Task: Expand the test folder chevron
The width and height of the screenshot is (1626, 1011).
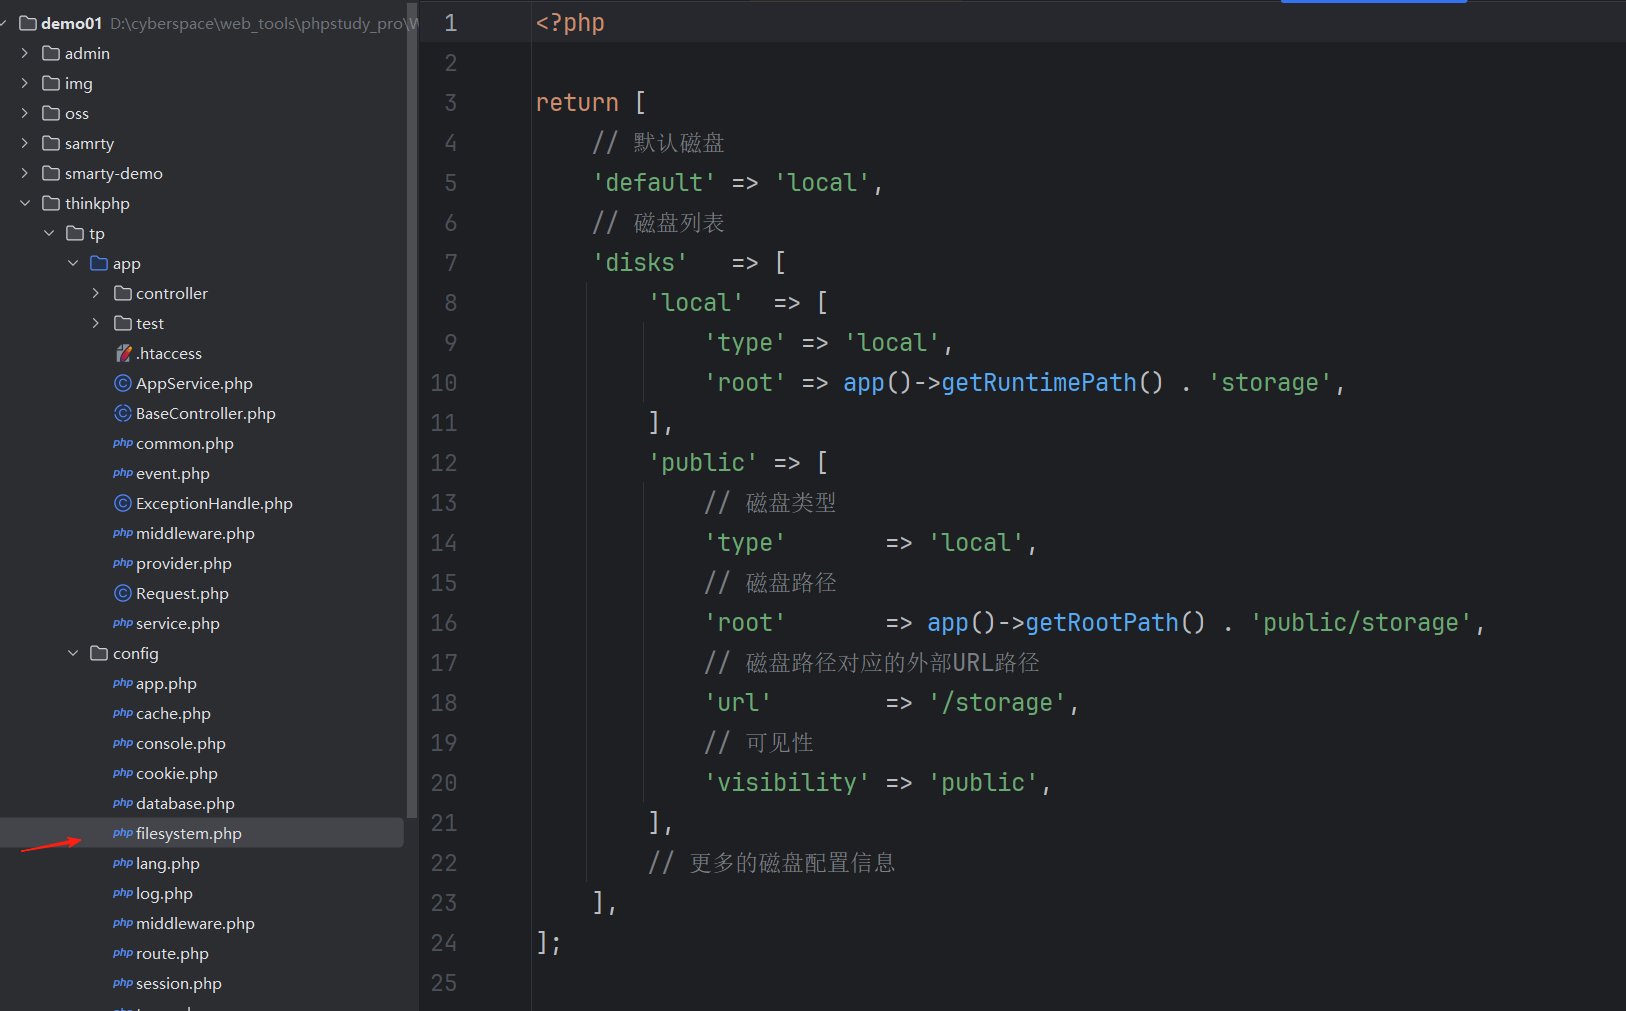Action: (x=96, y=323)
